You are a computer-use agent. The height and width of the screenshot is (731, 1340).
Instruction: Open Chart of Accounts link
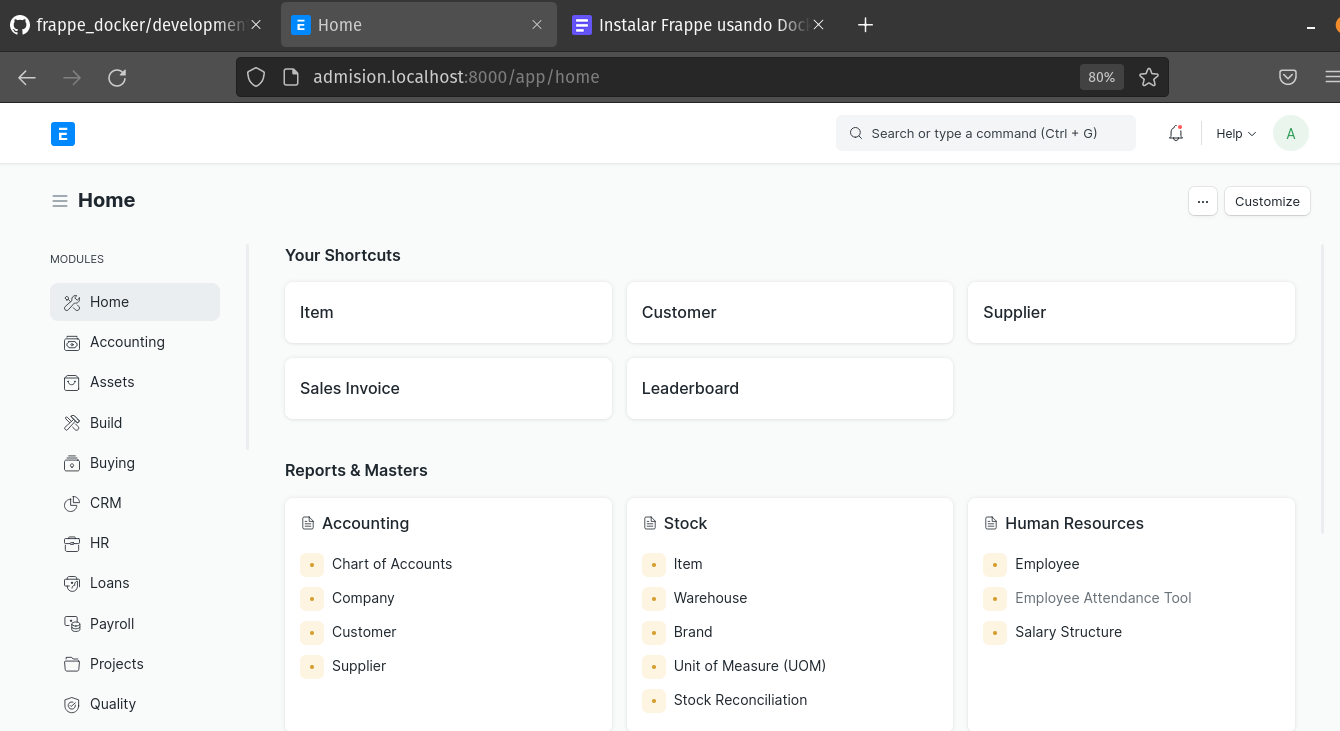point(392,564)
